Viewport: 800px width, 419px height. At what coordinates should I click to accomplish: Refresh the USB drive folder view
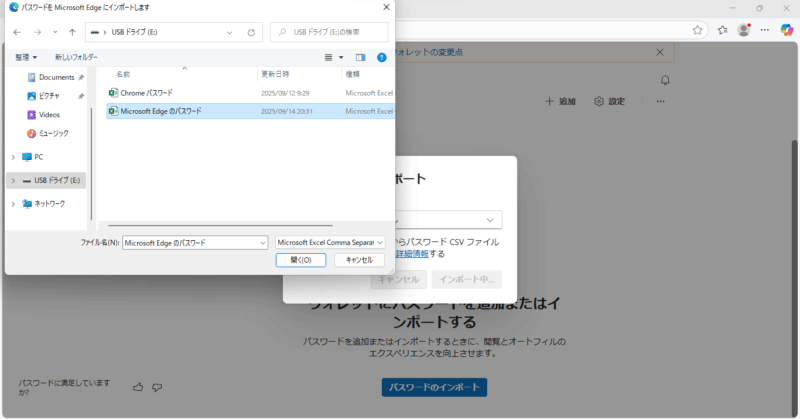pyautogui.click(x=251, y=32)
